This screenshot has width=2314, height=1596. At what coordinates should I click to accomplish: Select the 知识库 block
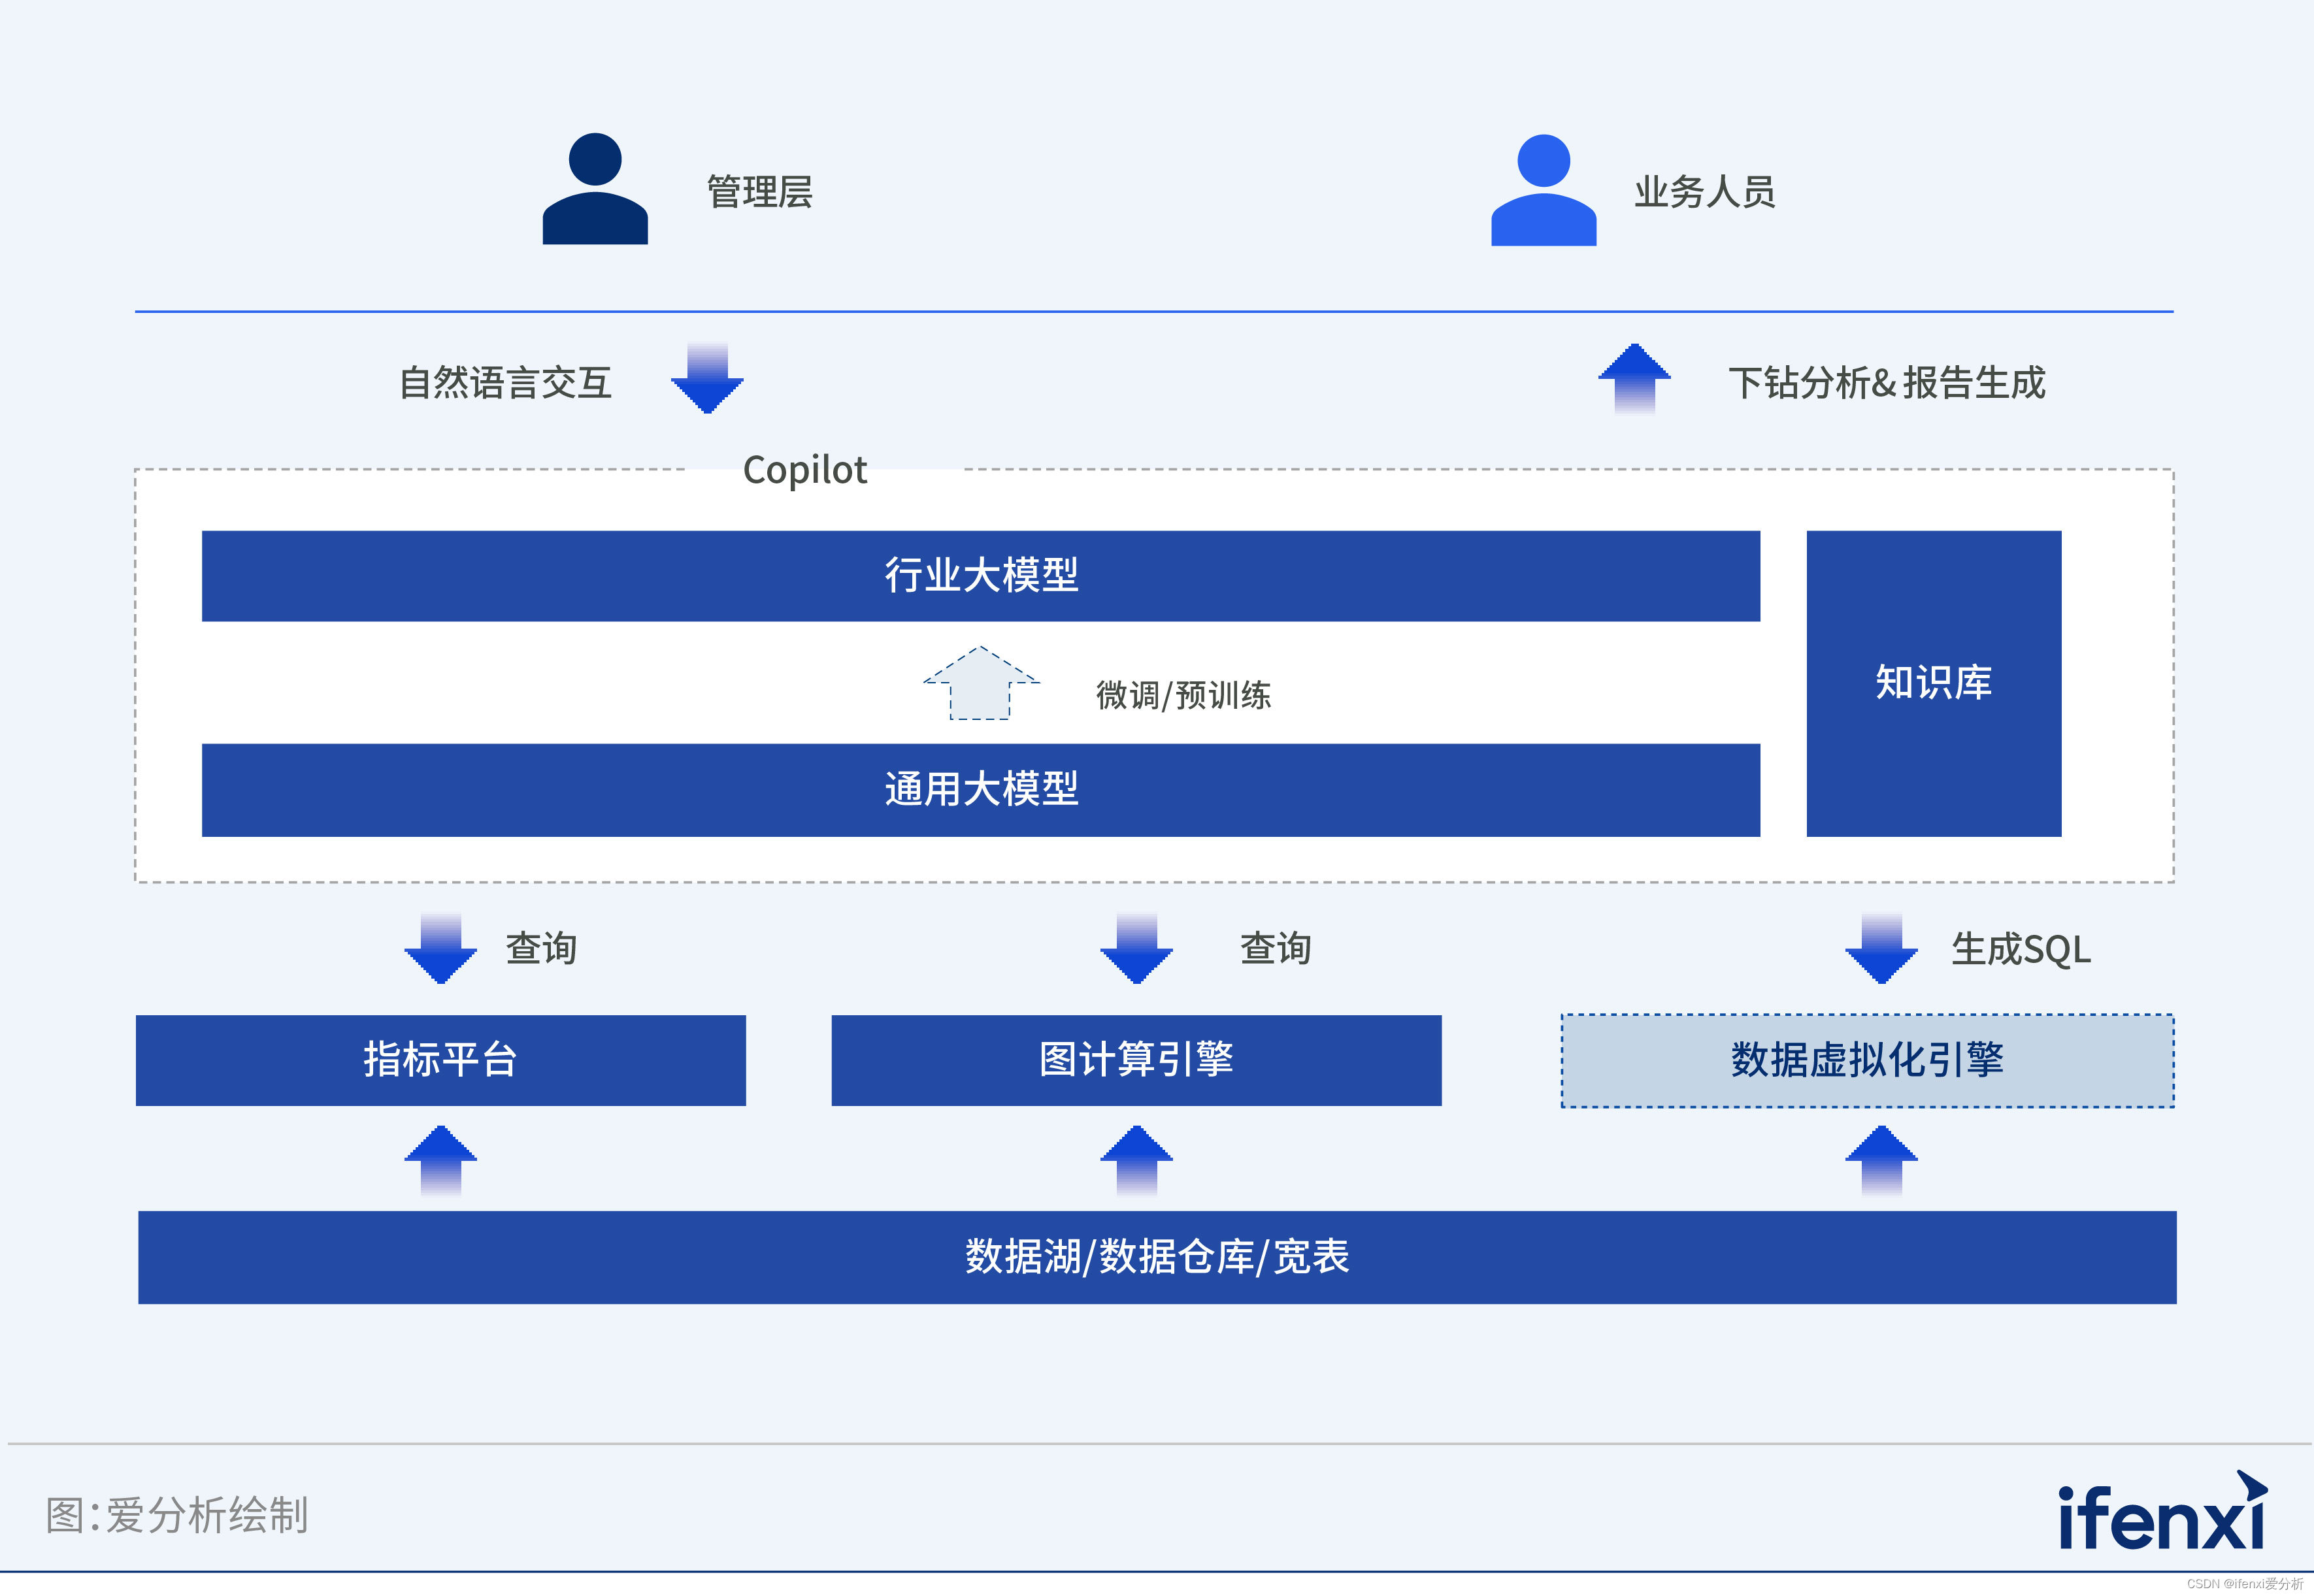pyautogui.click(x=1934, y=684)
